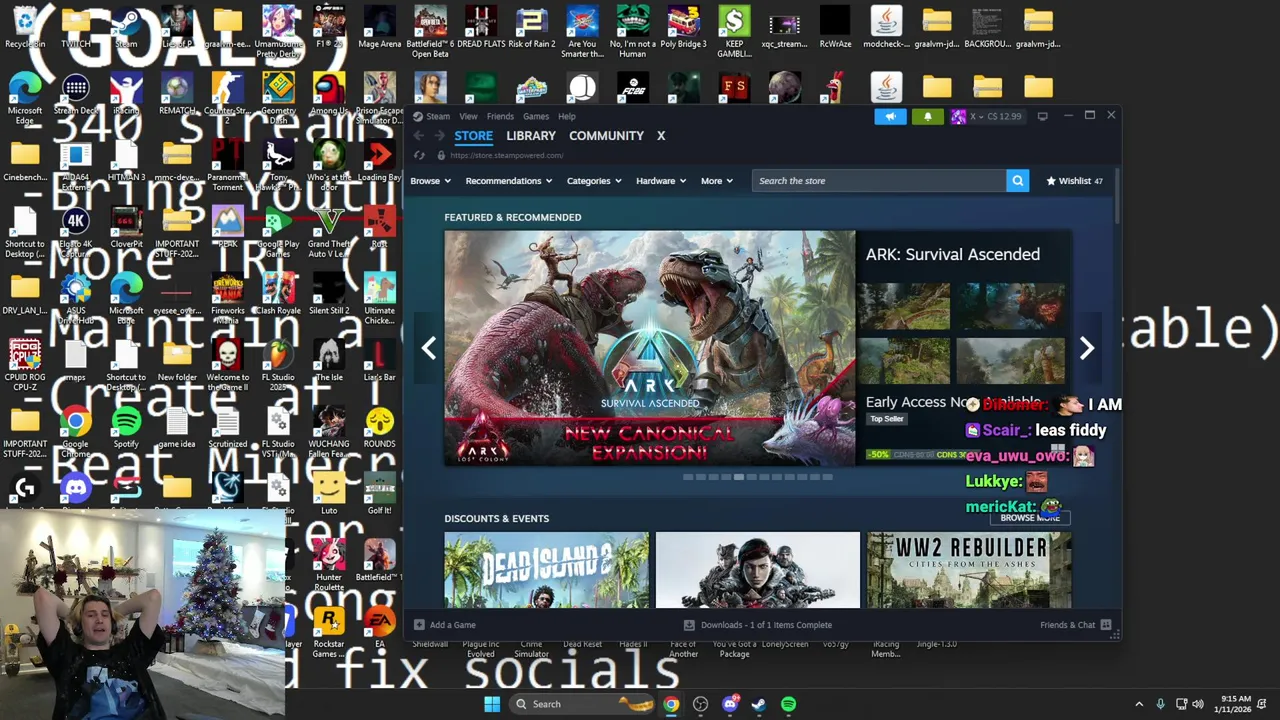Click Chrome icon in the taskbar
The height and width of the screenshot is (720, 1280).
click(x=671, y=704)
